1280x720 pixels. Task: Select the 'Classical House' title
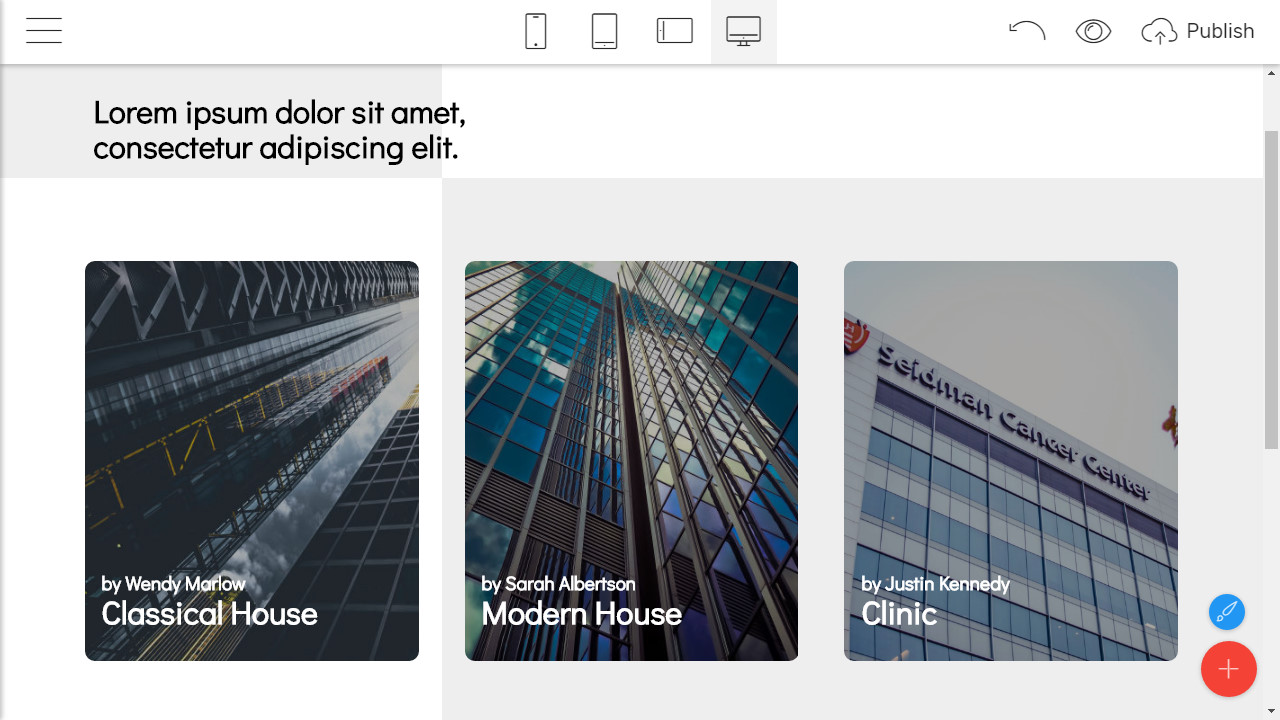click(209, 613)
